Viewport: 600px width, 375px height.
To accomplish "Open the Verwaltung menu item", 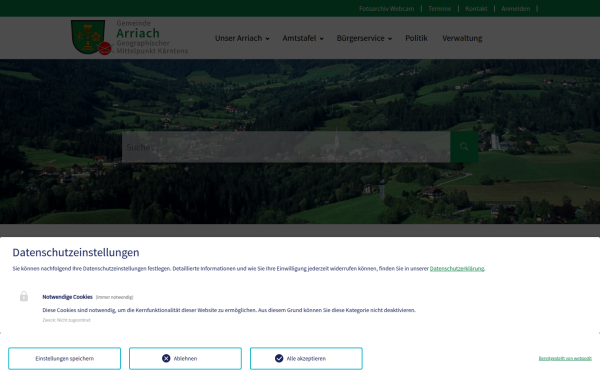I will pyautogui.click(x=462, y=38).
